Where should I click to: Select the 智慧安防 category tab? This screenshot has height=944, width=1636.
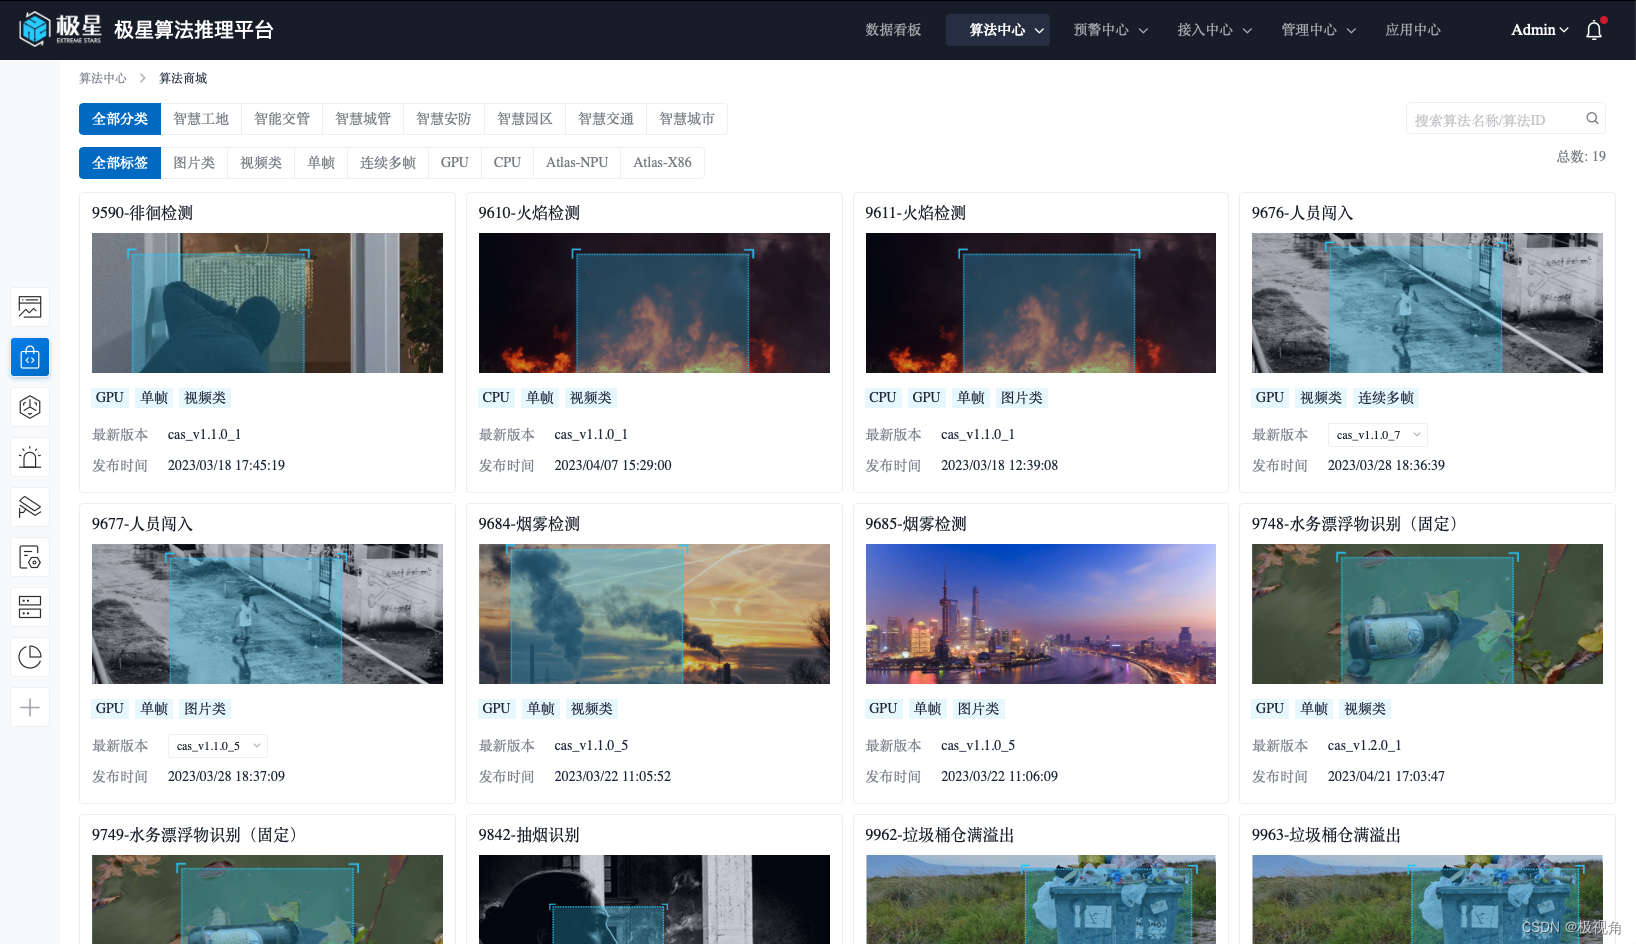pos(444,119)
